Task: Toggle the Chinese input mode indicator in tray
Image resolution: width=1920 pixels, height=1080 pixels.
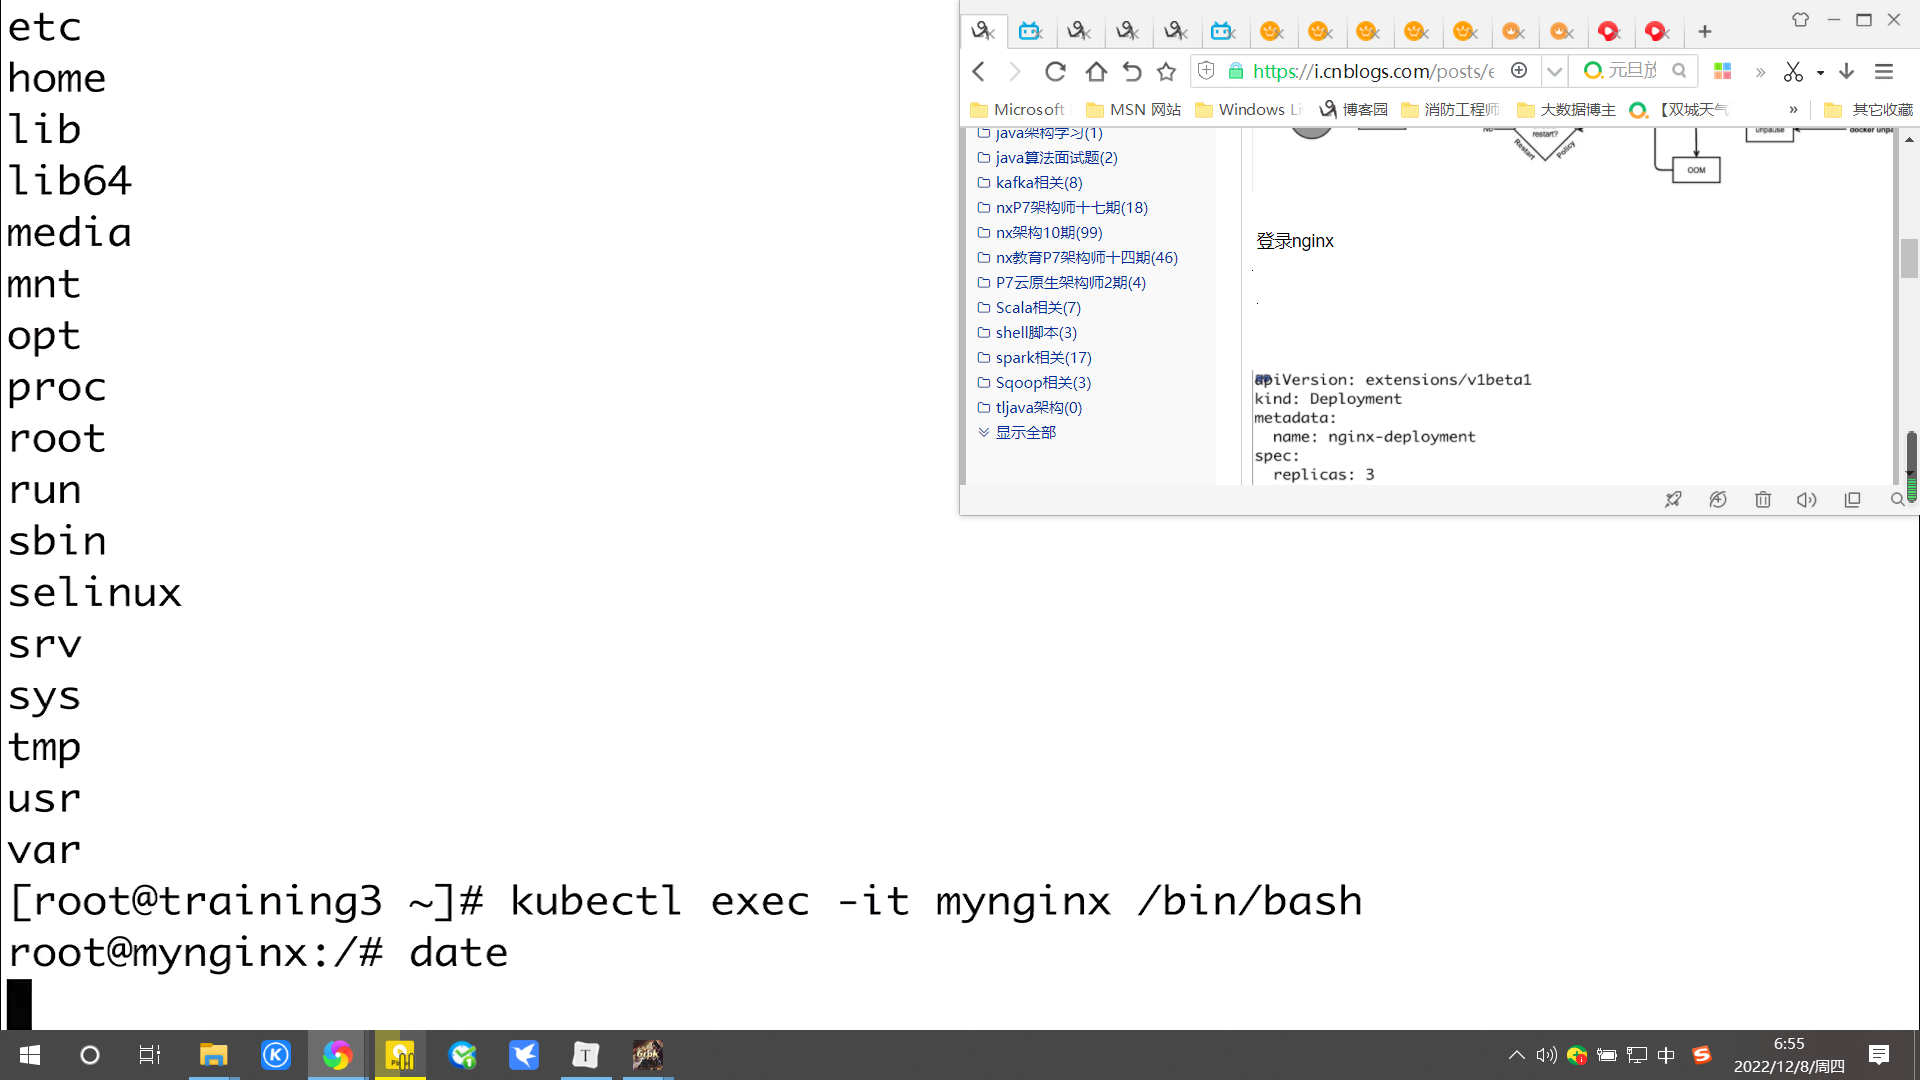Action: [x=1666, y=1055]
